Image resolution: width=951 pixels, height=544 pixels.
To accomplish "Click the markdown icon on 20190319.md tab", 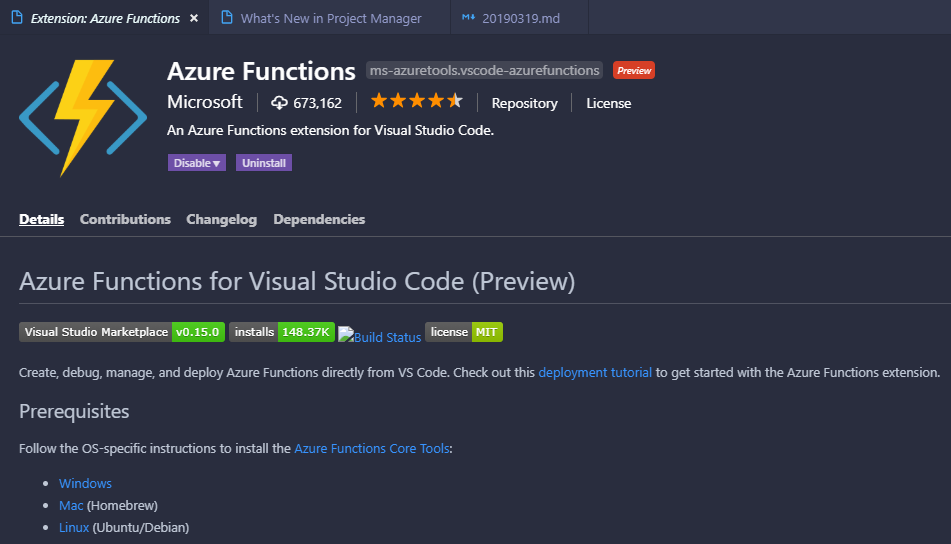I will 467,18.
